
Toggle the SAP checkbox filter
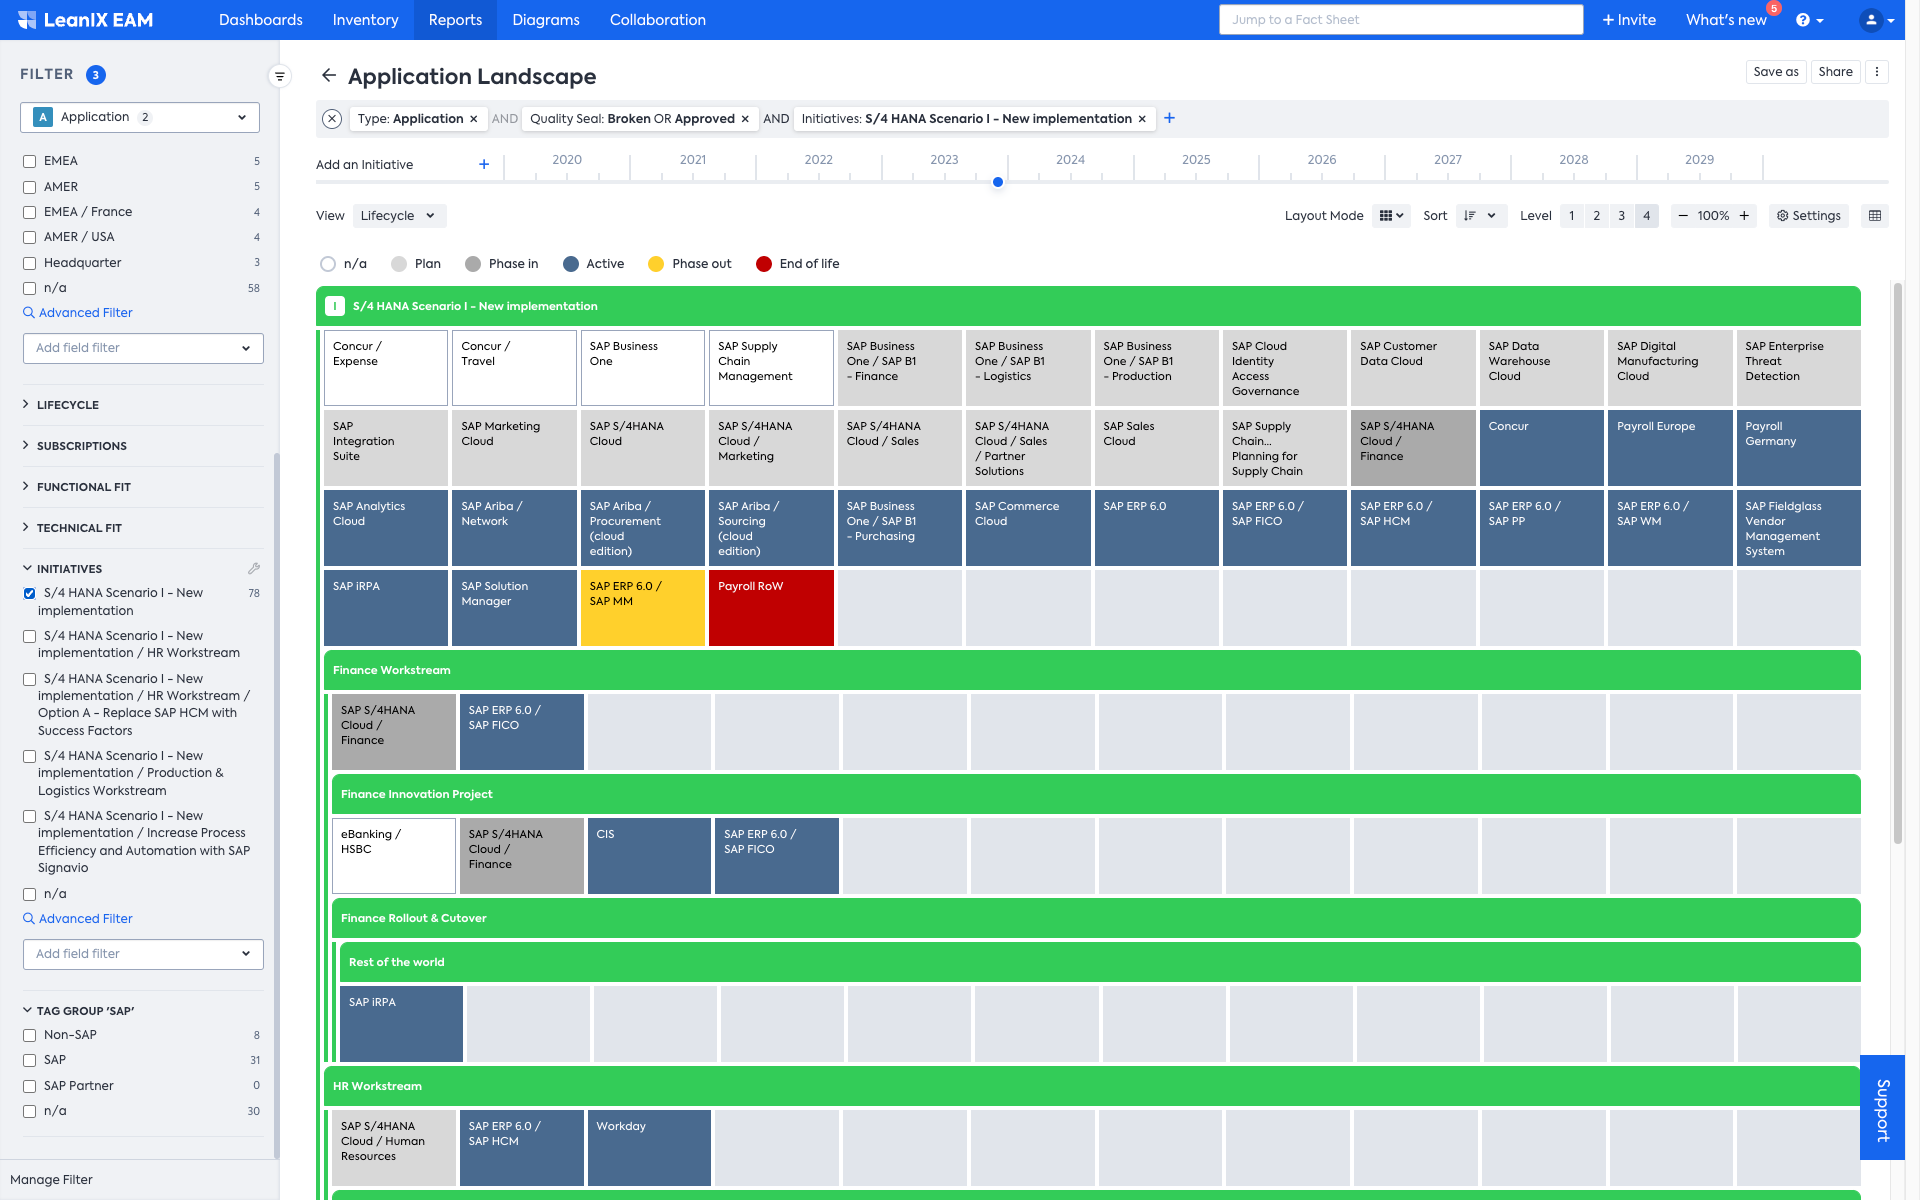point(29,1059)
